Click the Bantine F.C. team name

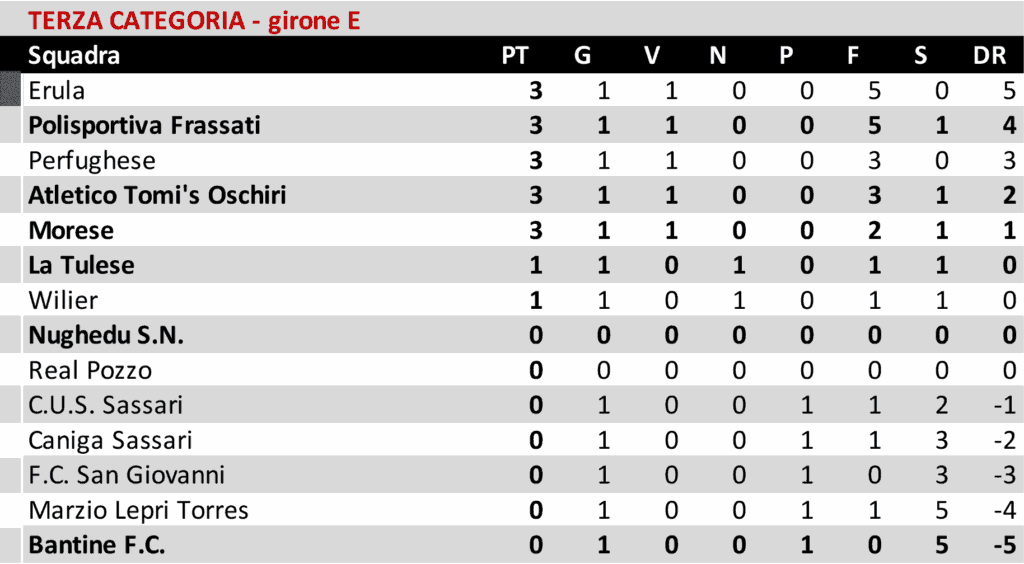(97, 546)
